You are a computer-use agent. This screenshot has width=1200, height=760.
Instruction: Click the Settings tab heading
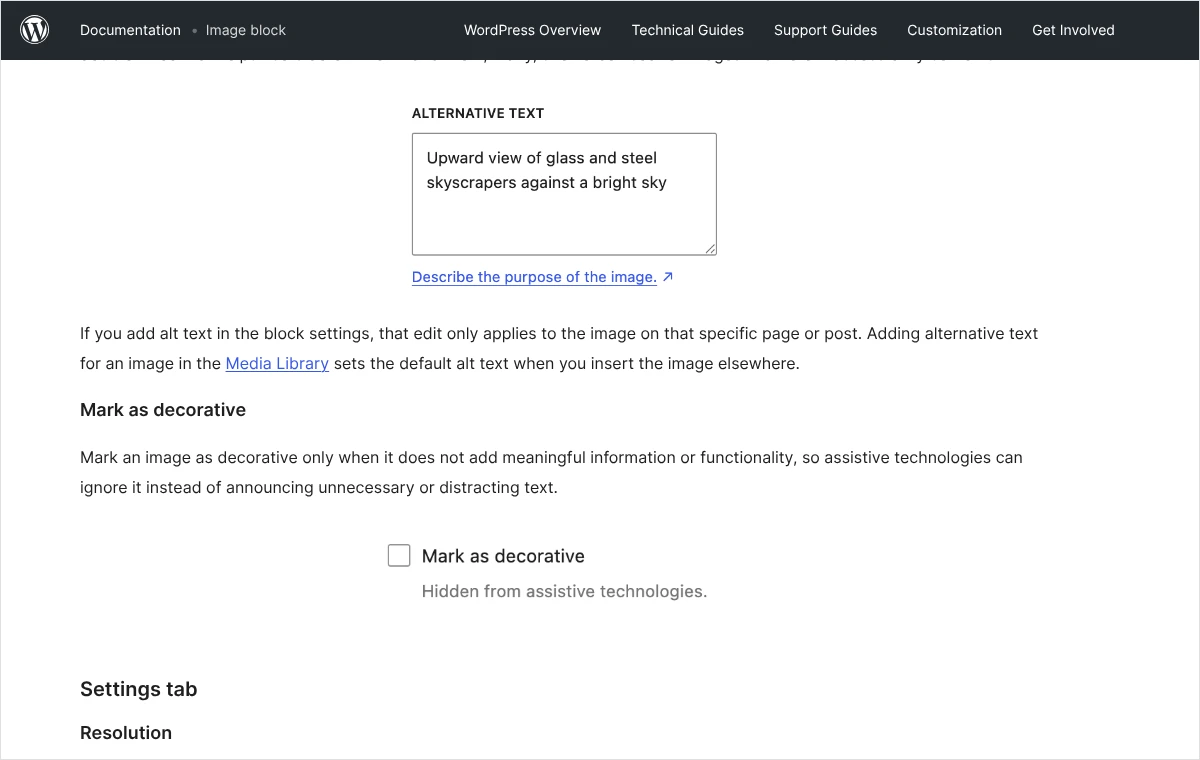[x=139, y=689]
